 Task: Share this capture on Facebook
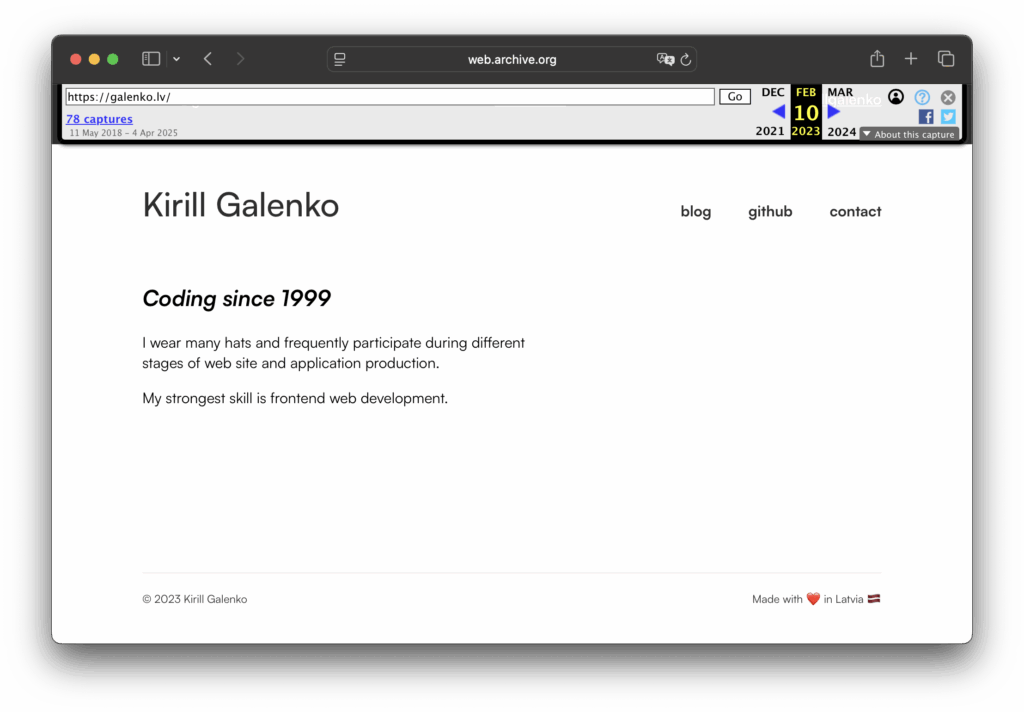coord(926,117)
